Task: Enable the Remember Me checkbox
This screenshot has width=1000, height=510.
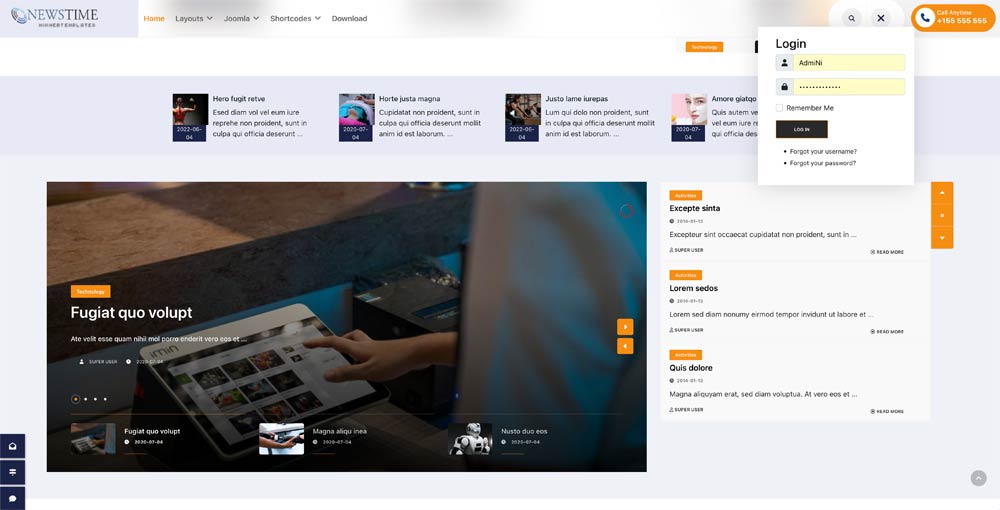Action: [780, 108]
